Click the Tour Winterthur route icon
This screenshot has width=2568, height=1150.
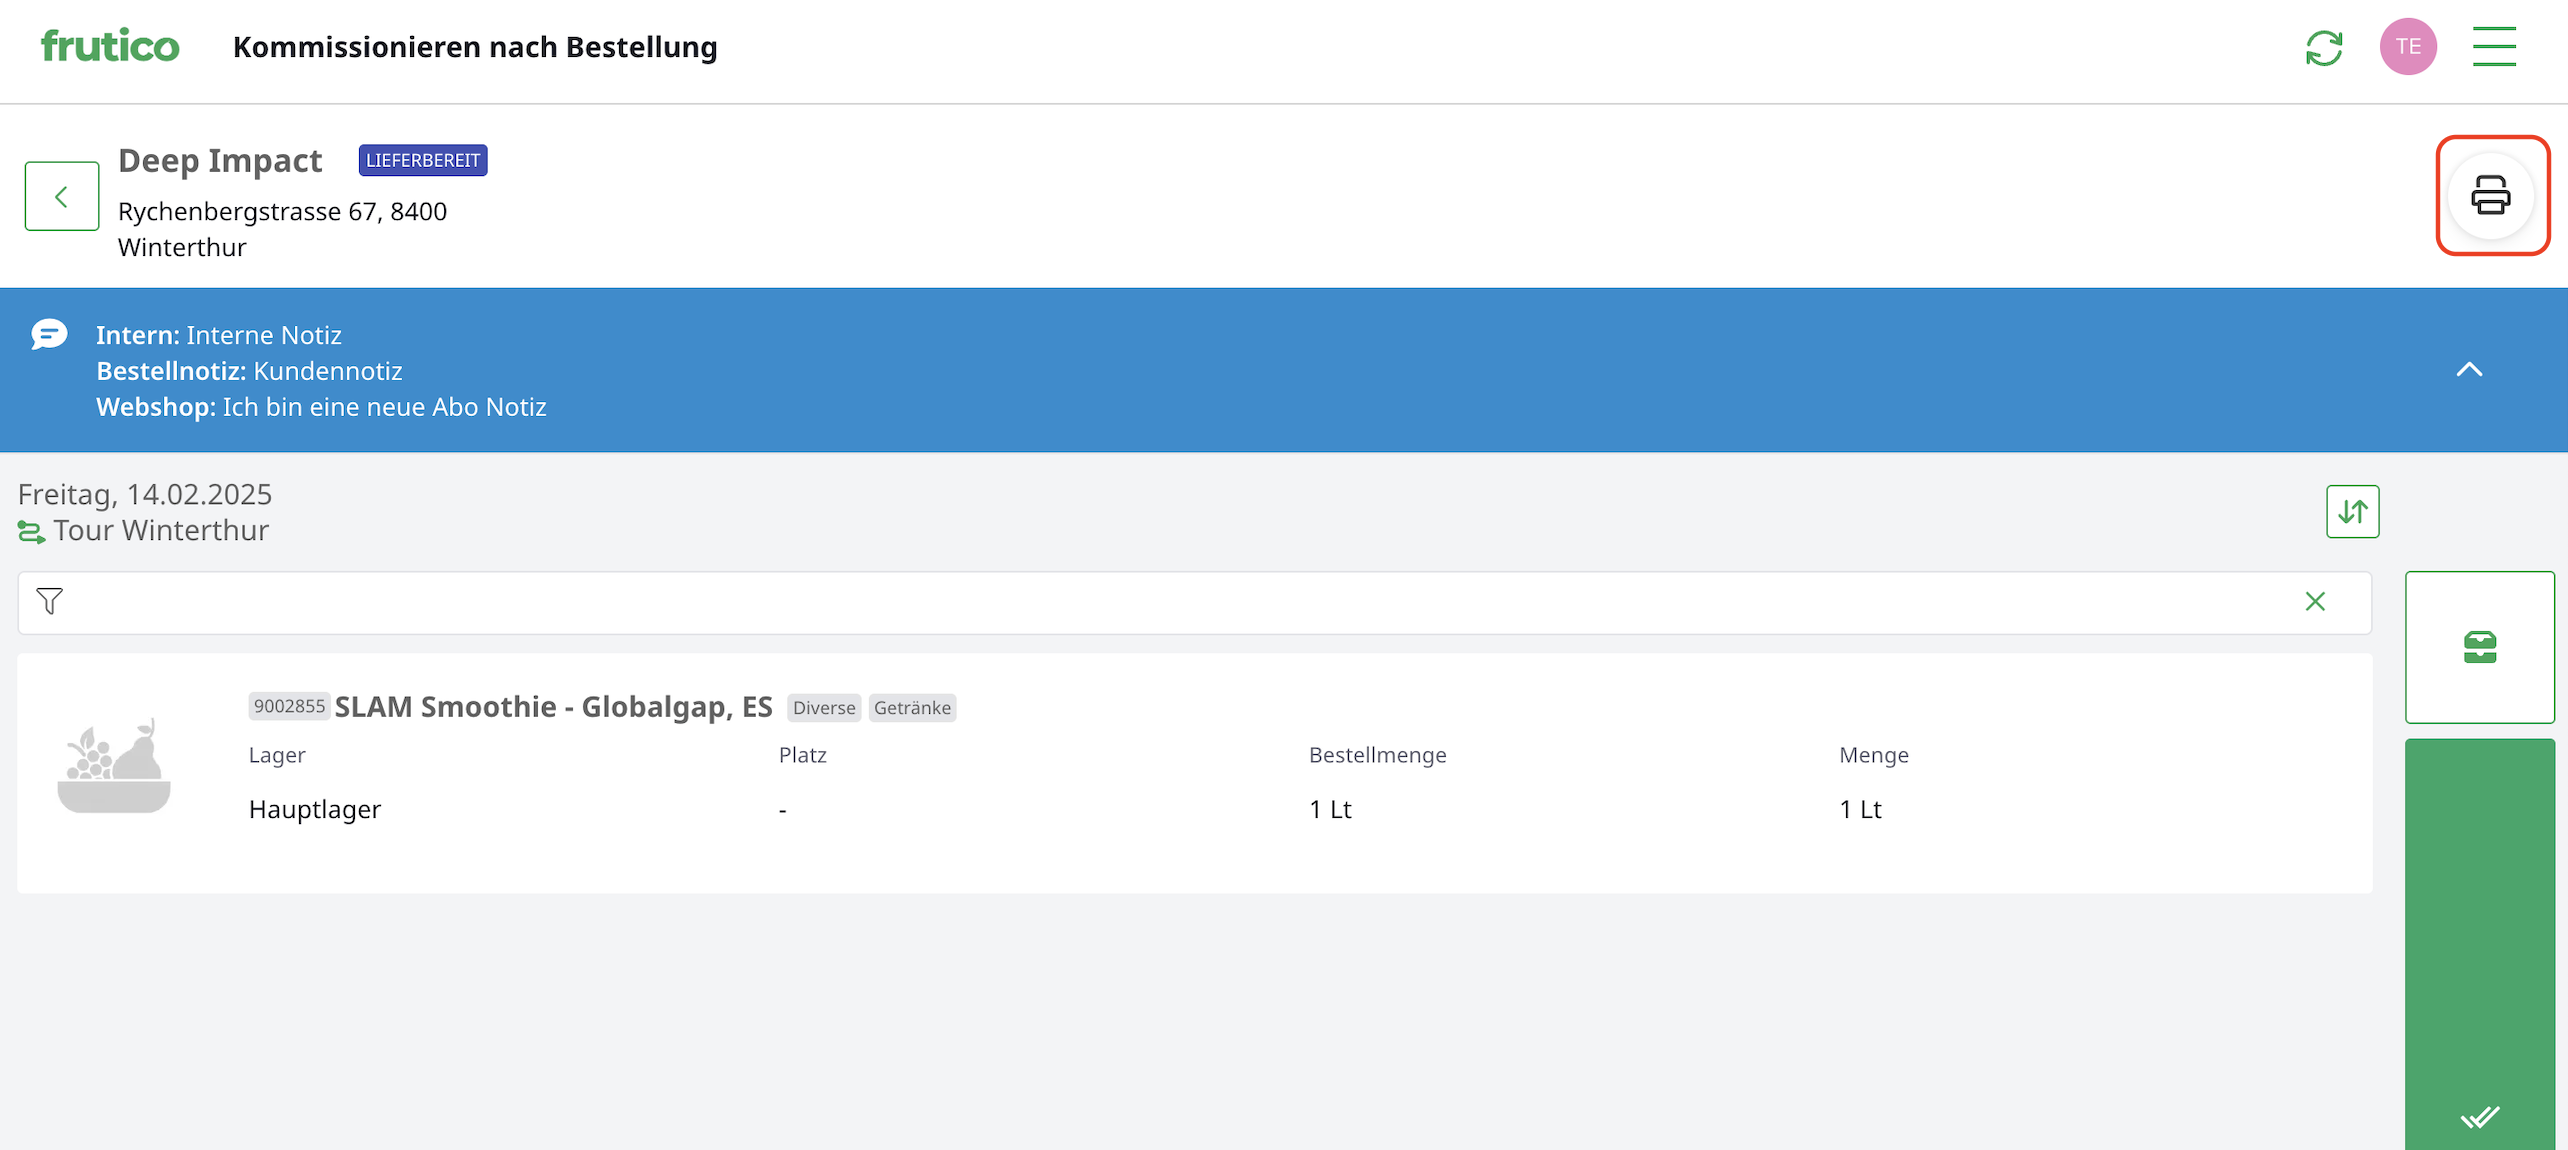[x=31, y=532]
